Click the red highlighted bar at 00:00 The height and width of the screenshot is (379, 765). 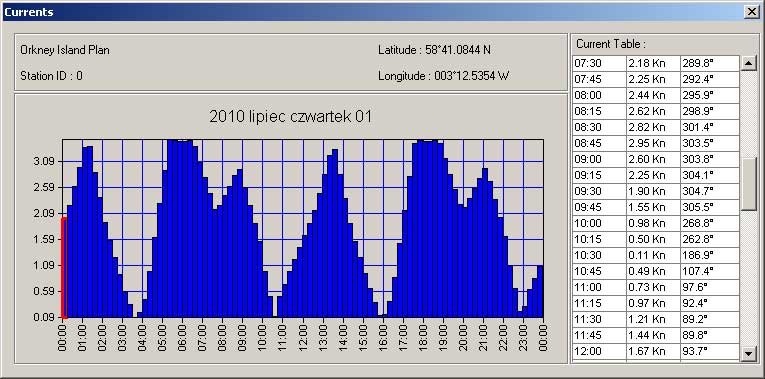click(x=64, y=268)
